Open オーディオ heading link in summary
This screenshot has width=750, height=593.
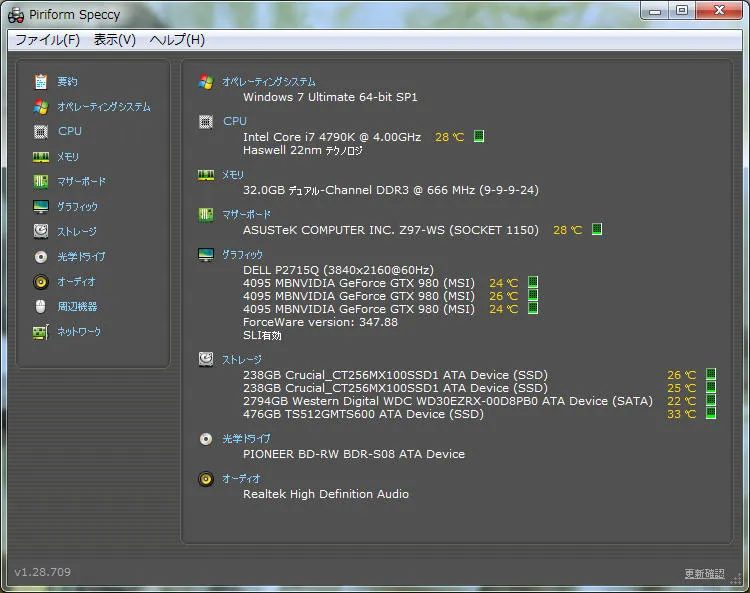(242, 479)
